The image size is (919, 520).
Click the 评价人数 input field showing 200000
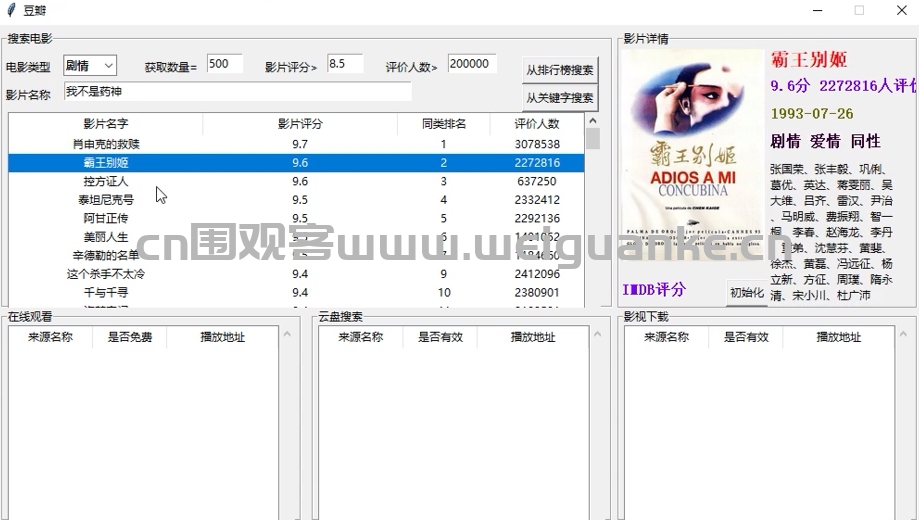click(472, 63)
